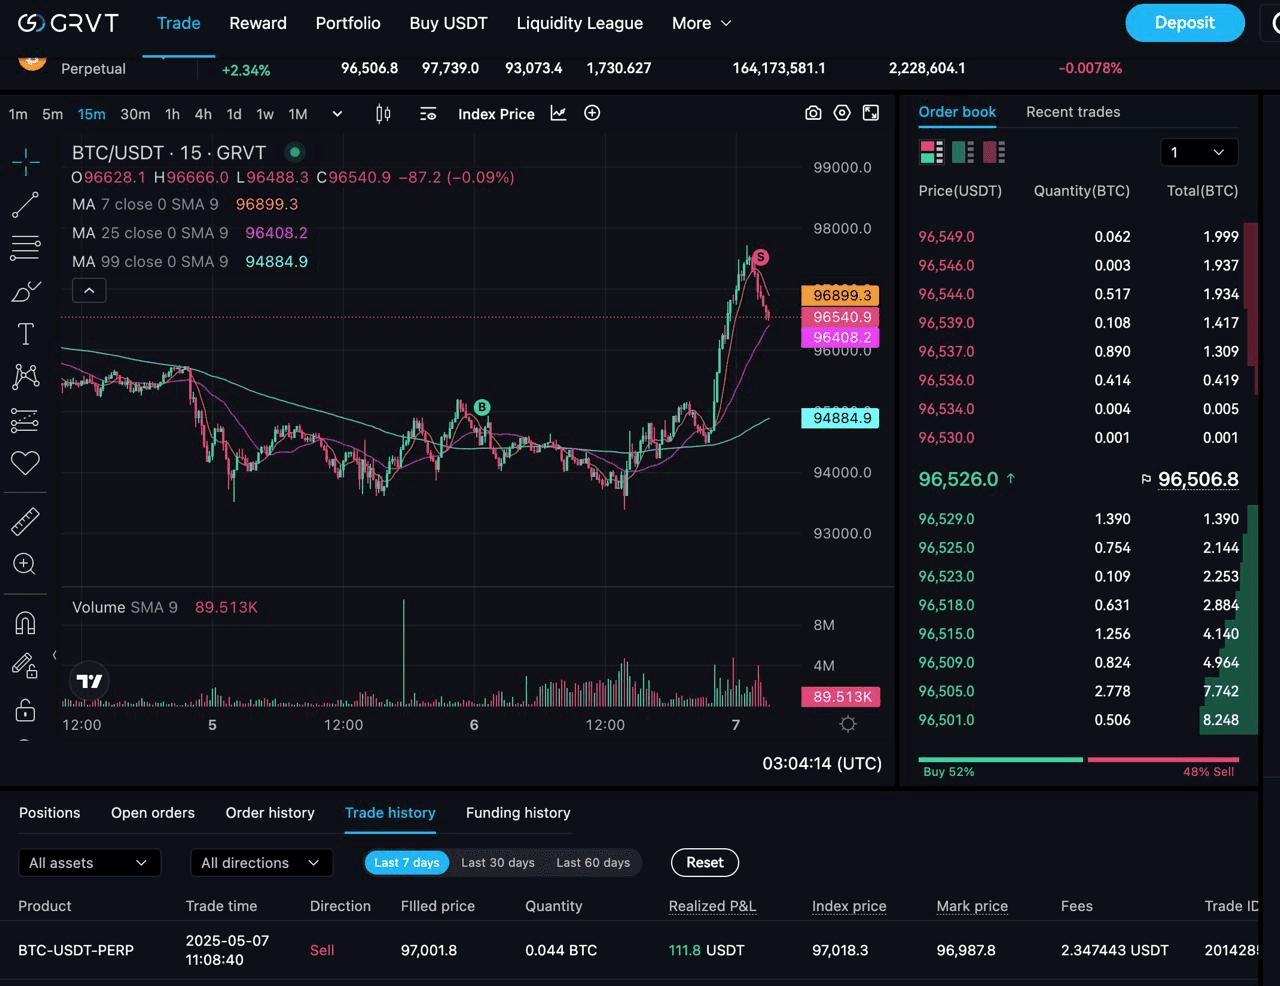Open Buy USDT page
The height and width of the screenshot is (986, 1280).
(448, 23)
